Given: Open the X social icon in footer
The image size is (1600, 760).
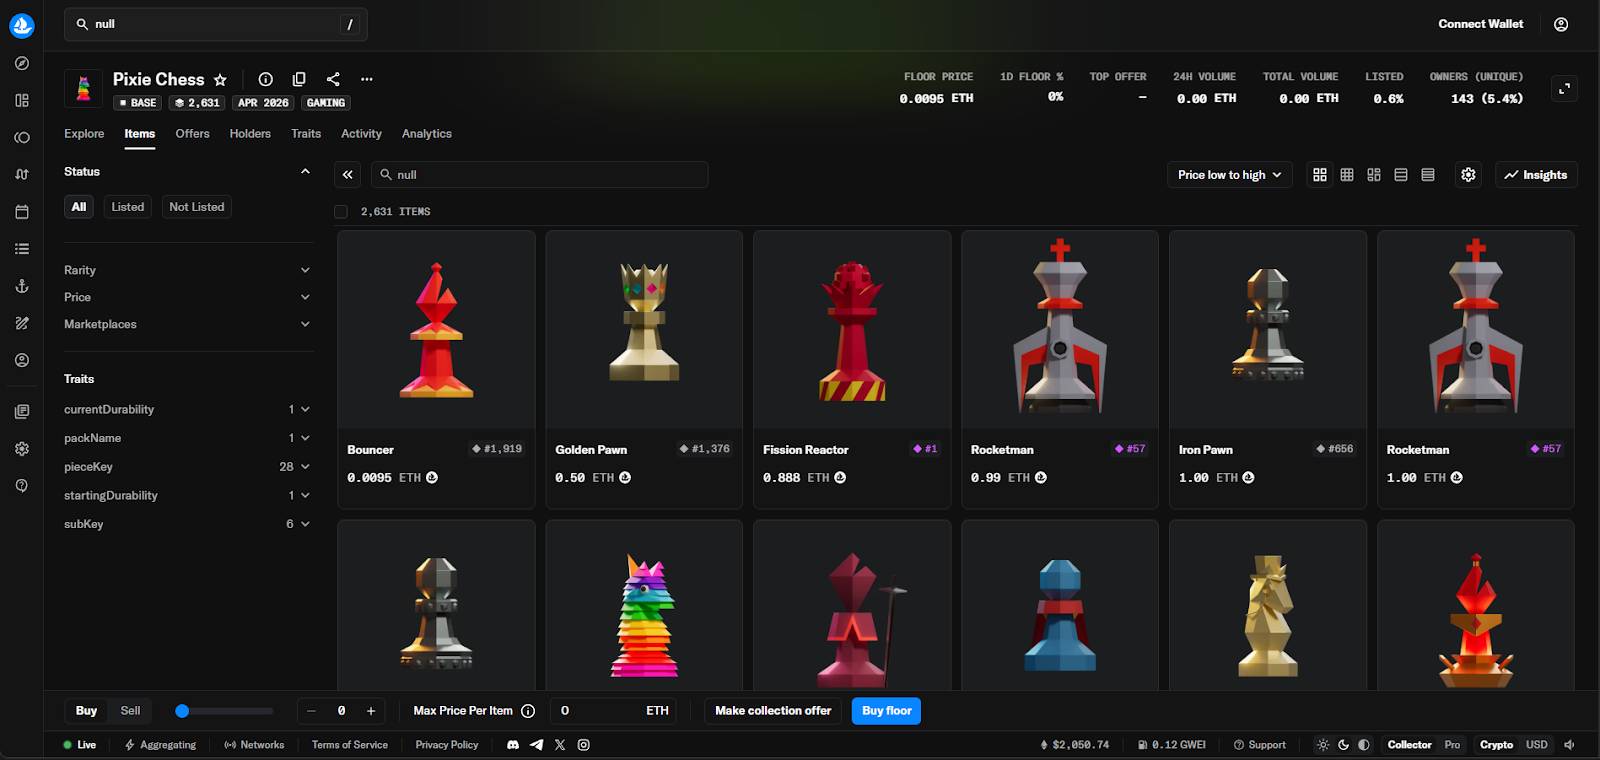Looking at the screenshot, I should tap(560, 745).
